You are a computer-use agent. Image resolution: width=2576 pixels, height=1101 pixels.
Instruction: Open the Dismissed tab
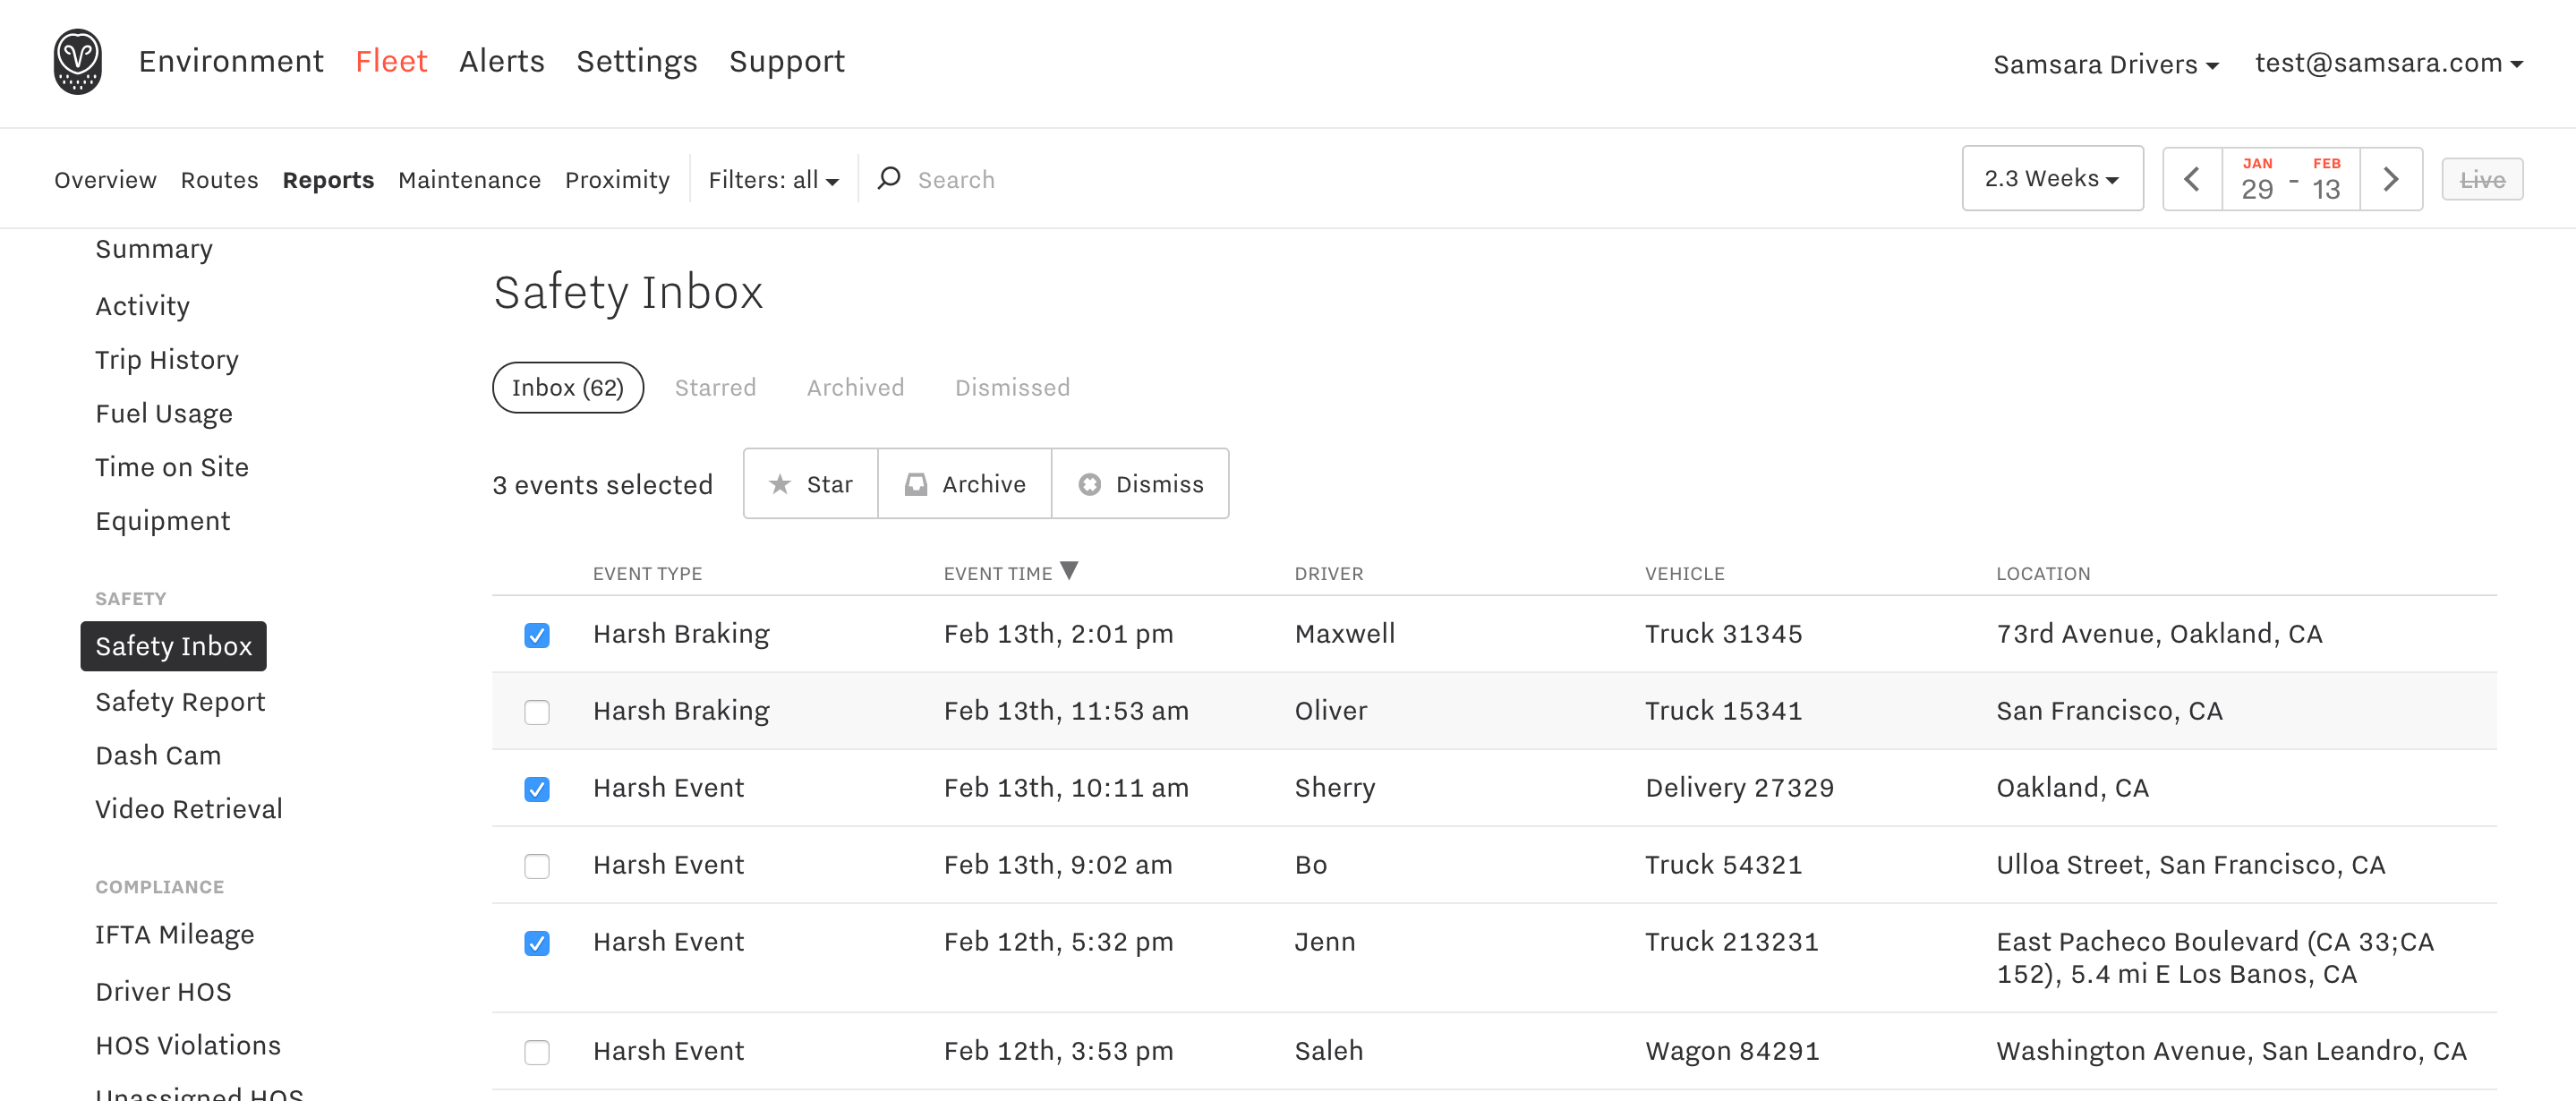point(1012,388)
